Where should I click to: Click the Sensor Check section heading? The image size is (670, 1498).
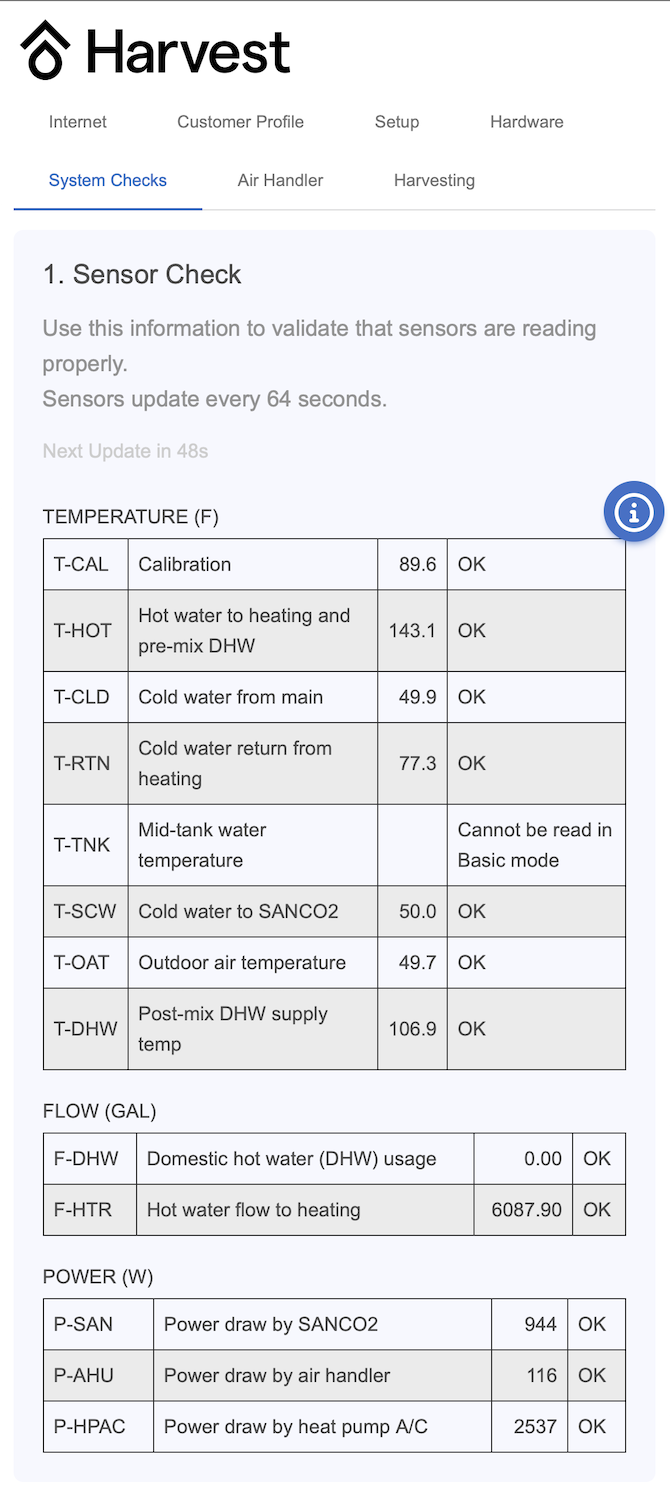[x=142, y=275]
